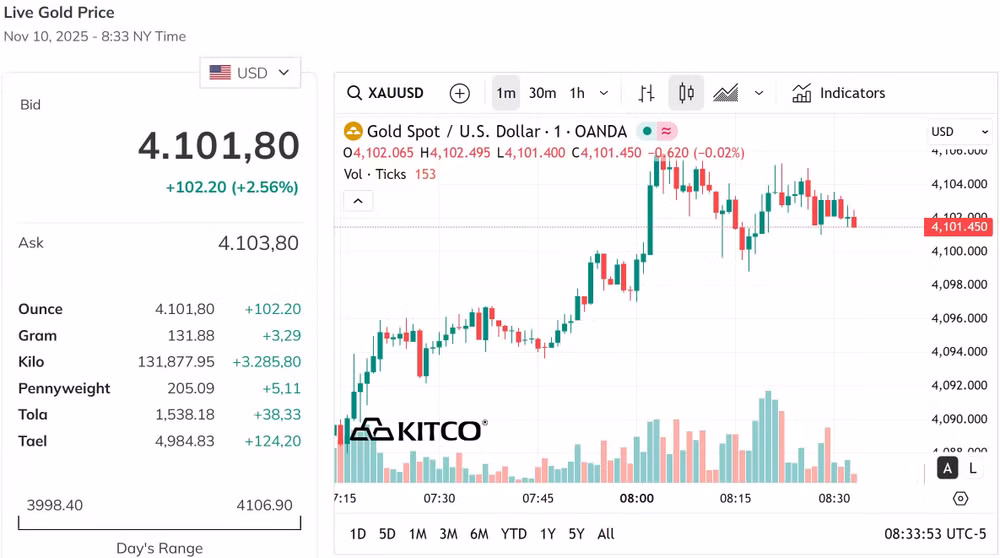The width and height of the screenshot is (1000, 558).
Task: Toggle auto scale with the A button
Action: click(x=947, y=469)
